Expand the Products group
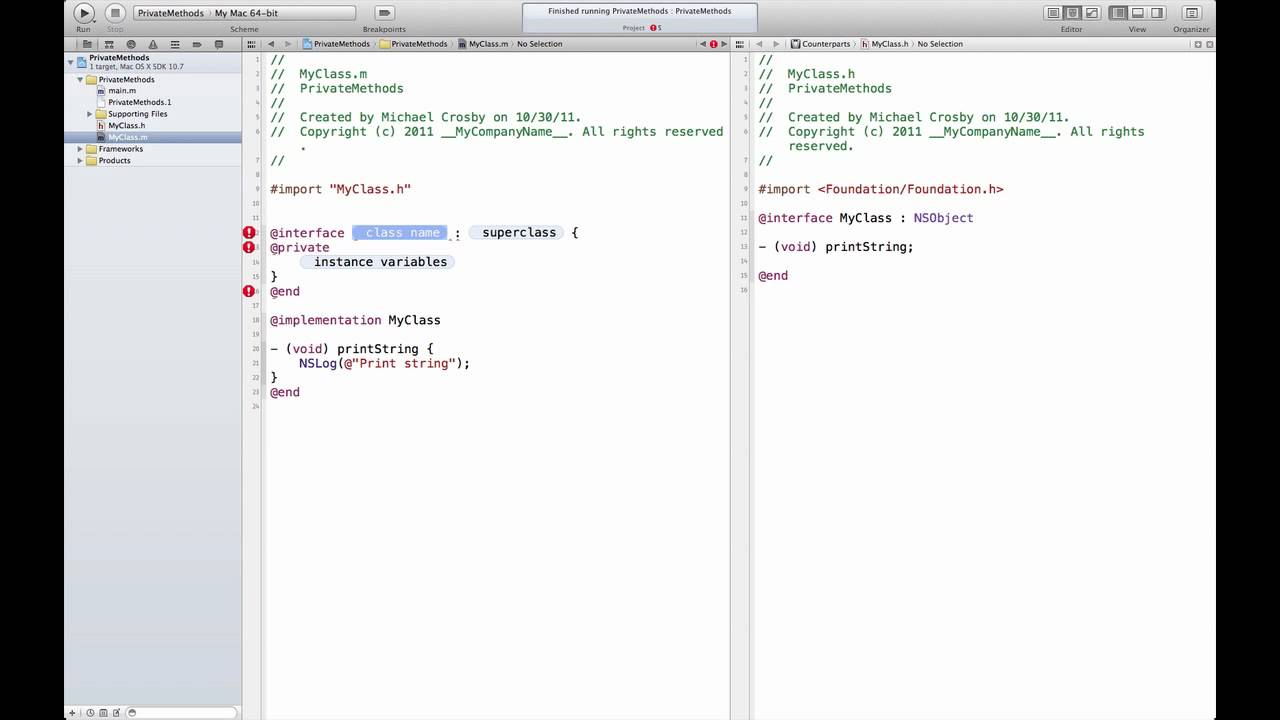1280x720 pixels. [x=80, y=160]
